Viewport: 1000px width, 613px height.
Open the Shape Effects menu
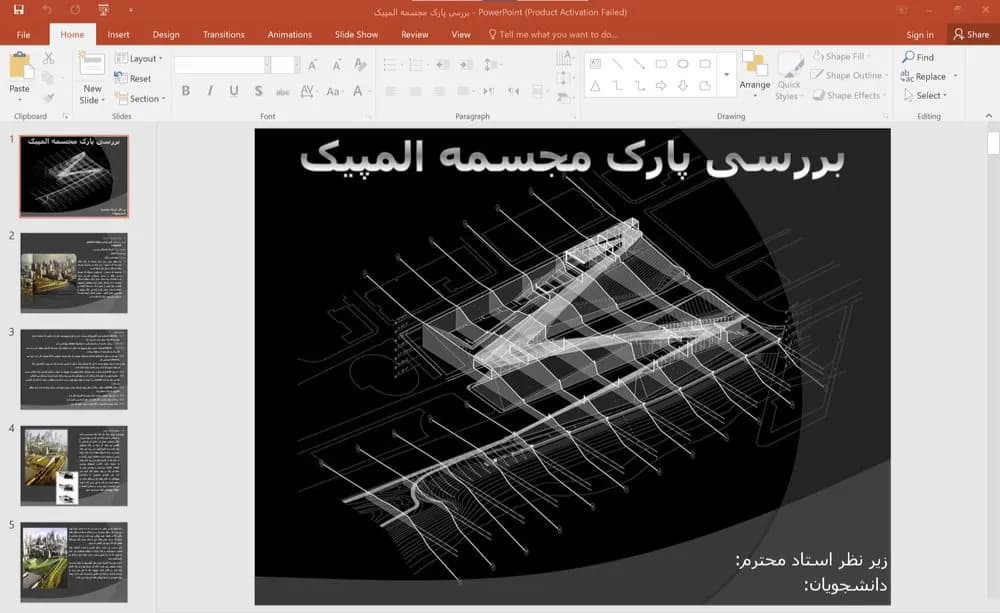coord(849,95)
